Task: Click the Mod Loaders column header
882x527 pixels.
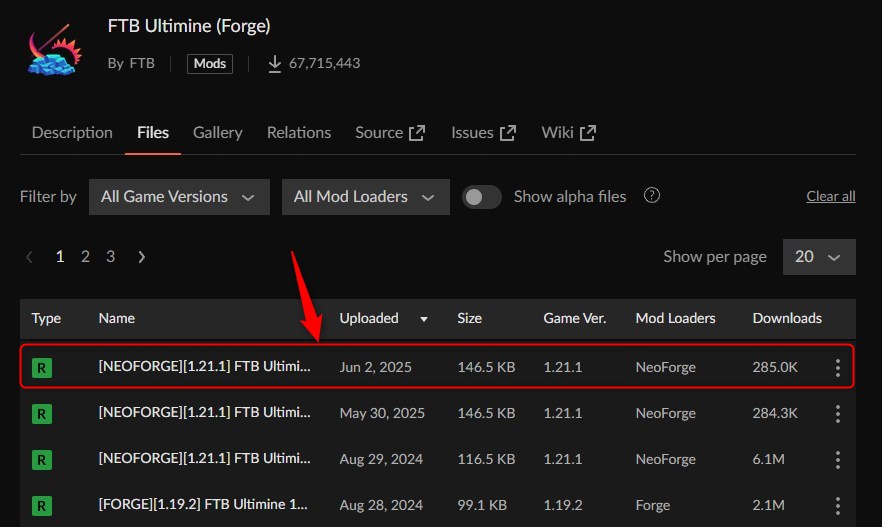Action: pyautogui.click(x=675, y=318)
